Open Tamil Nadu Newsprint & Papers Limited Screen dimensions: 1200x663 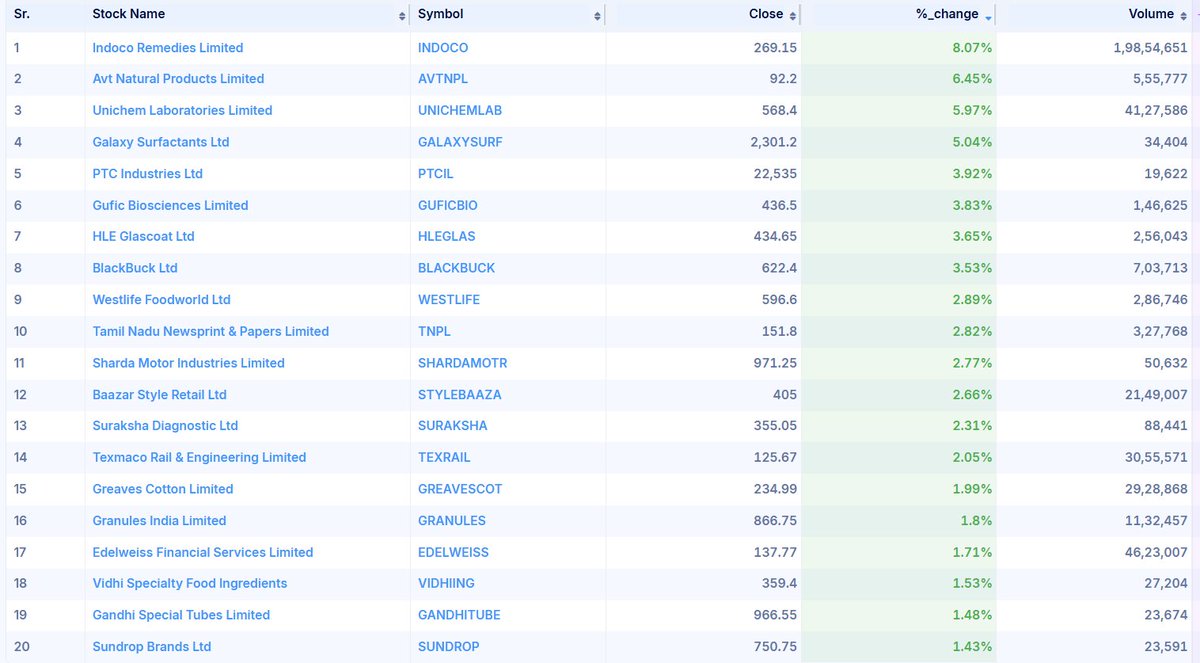click(x=211, y=331)
